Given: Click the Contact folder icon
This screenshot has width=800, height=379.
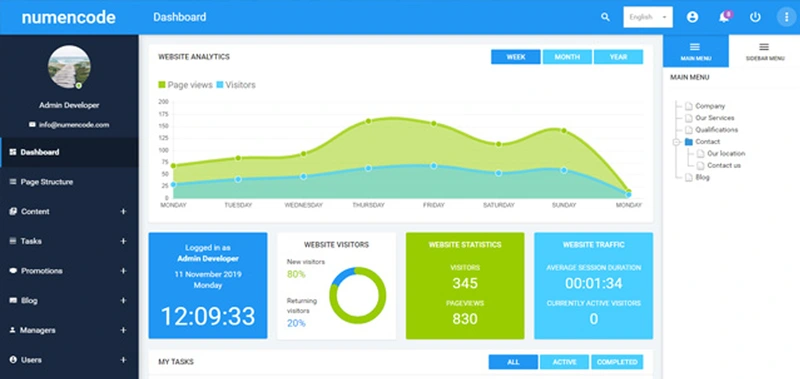Looking at the screenshot, I should pos(689,142).
